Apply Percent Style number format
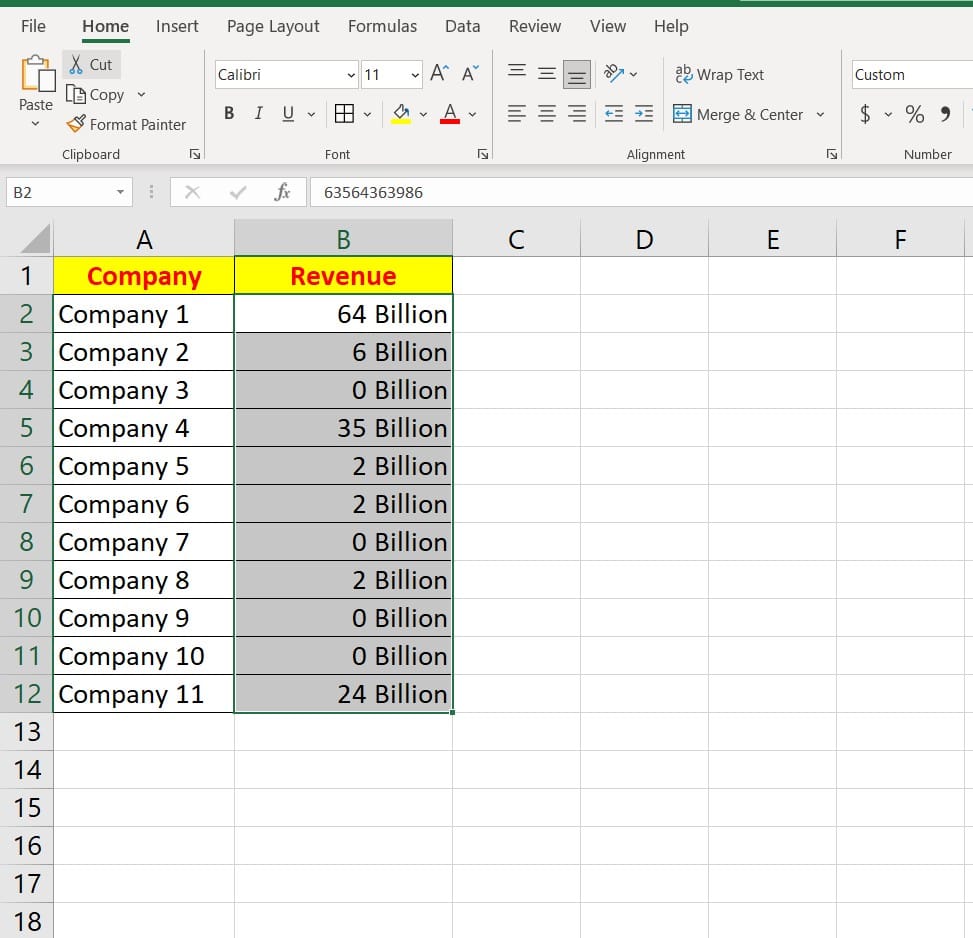This screenshot has width=973, height=938. (x=914, y=114)
